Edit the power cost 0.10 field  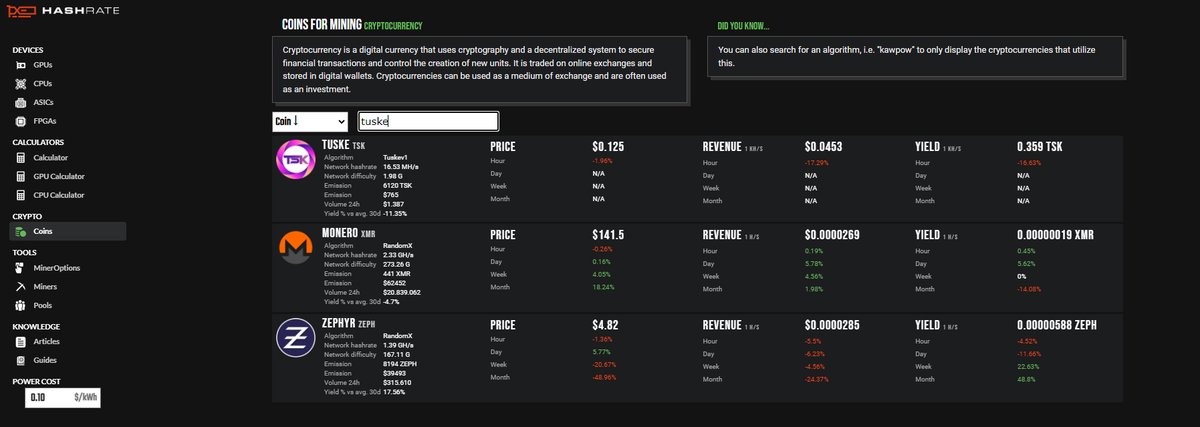click(63, 397)
